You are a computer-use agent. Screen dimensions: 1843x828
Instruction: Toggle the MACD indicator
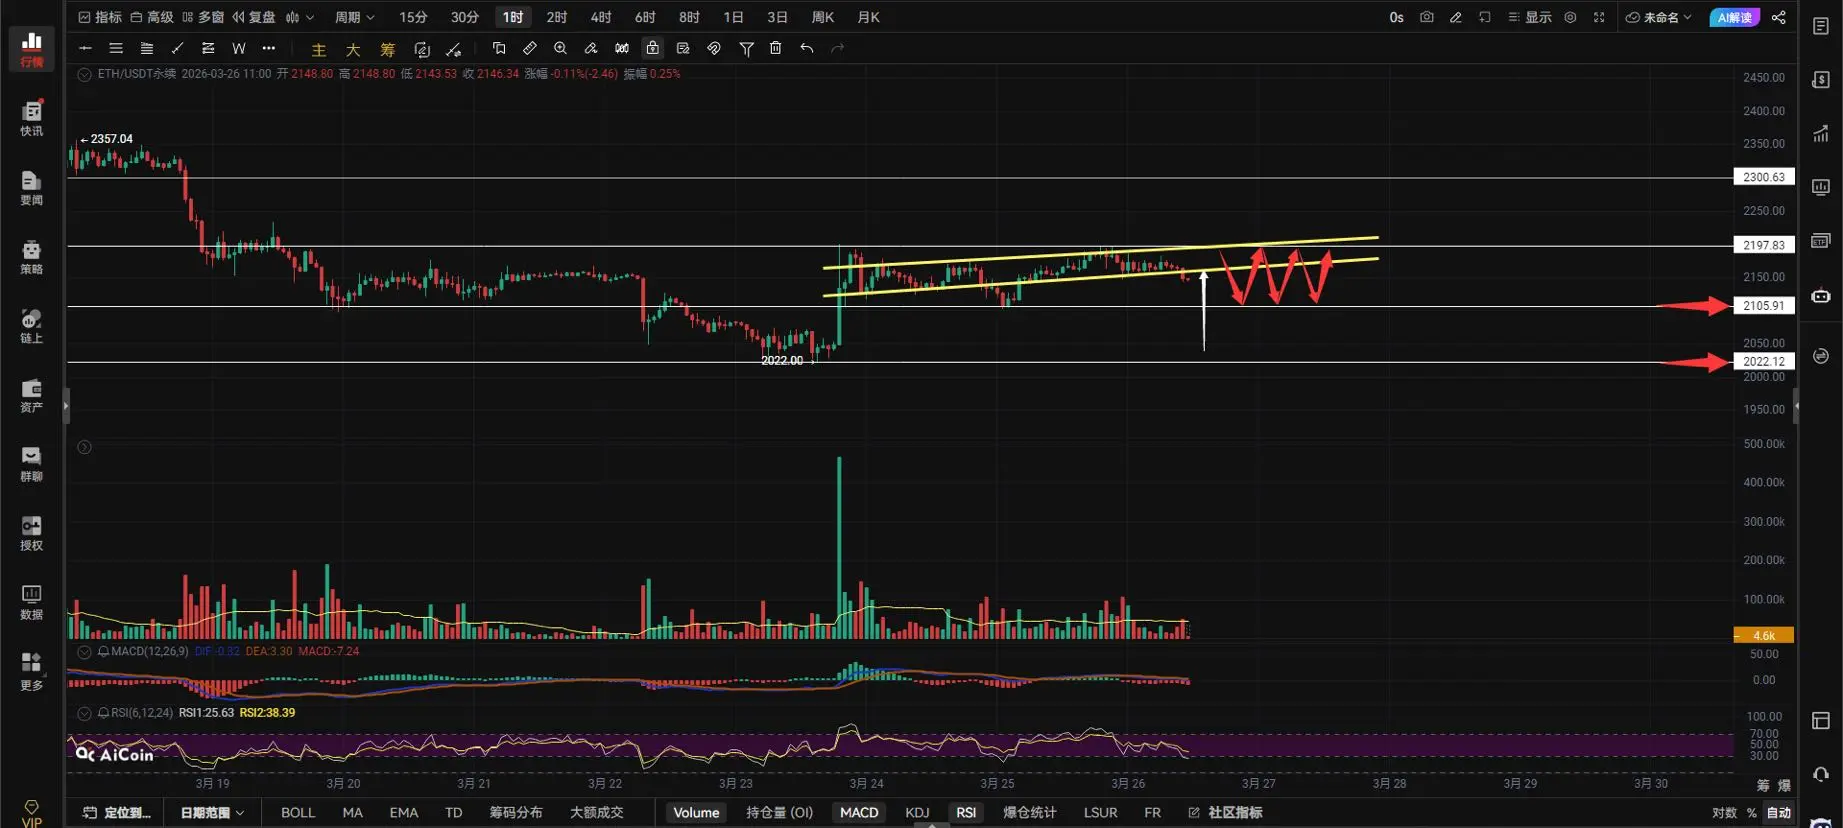[x=859, y=812]
